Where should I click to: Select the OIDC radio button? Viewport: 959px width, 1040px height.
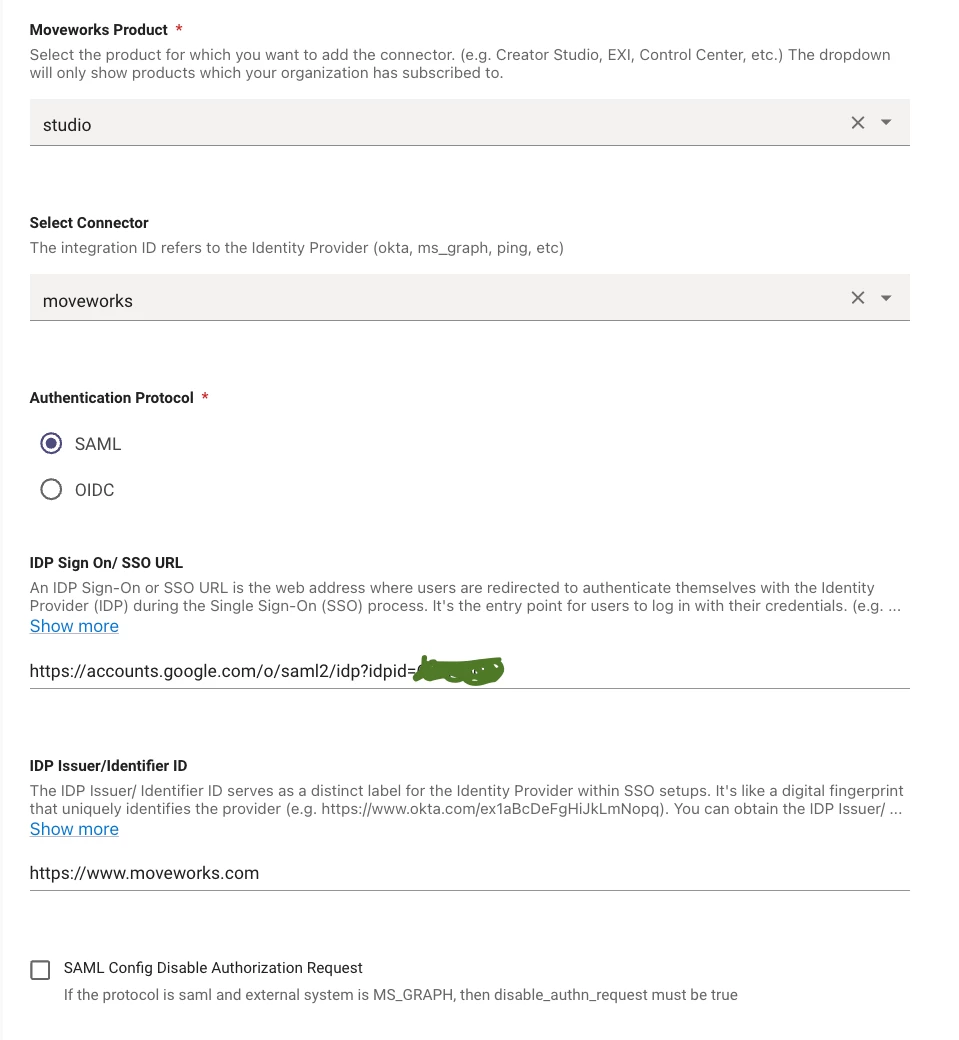(51, 489)
